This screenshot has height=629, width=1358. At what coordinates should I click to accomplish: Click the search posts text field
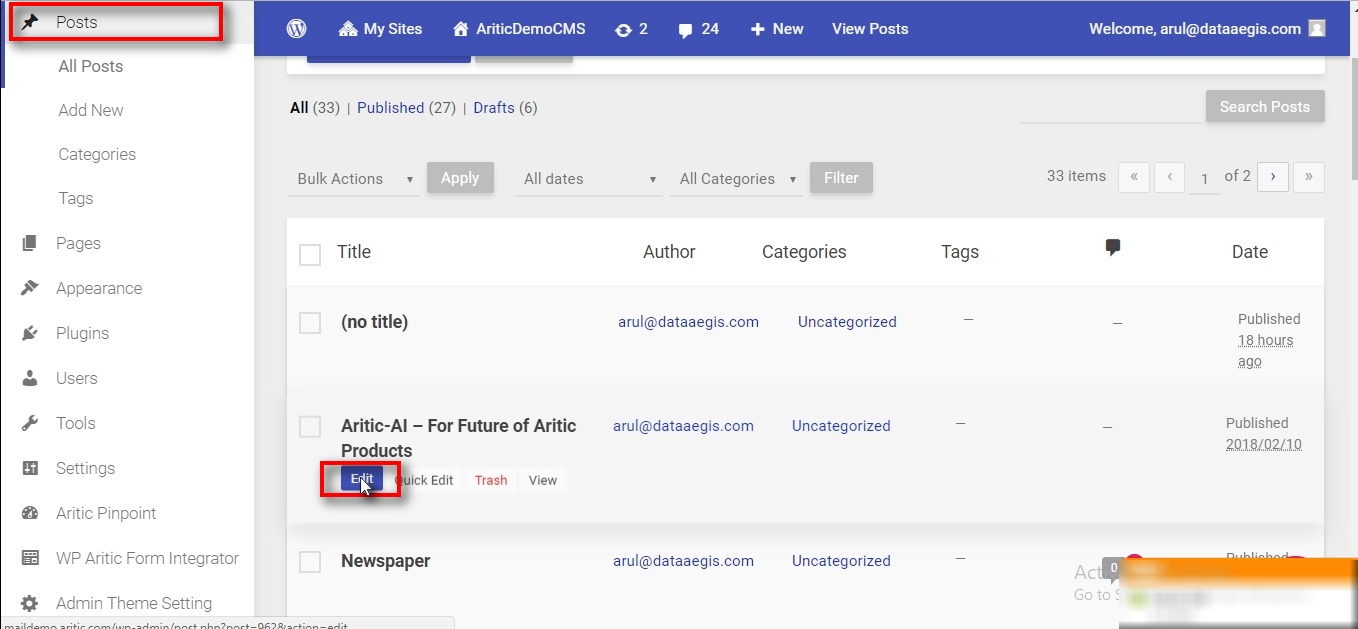click(1110, 107)
